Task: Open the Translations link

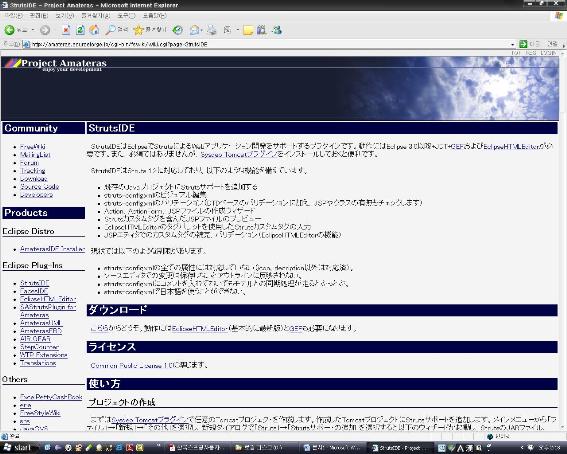Action: (x=38, y=363)
